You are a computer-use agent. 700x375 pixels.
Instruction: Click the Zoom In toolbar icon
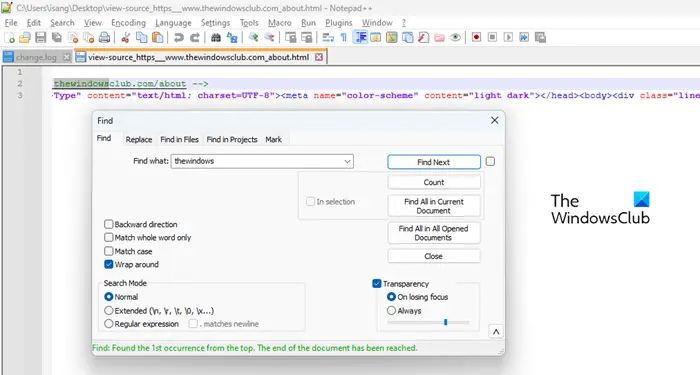253,38
